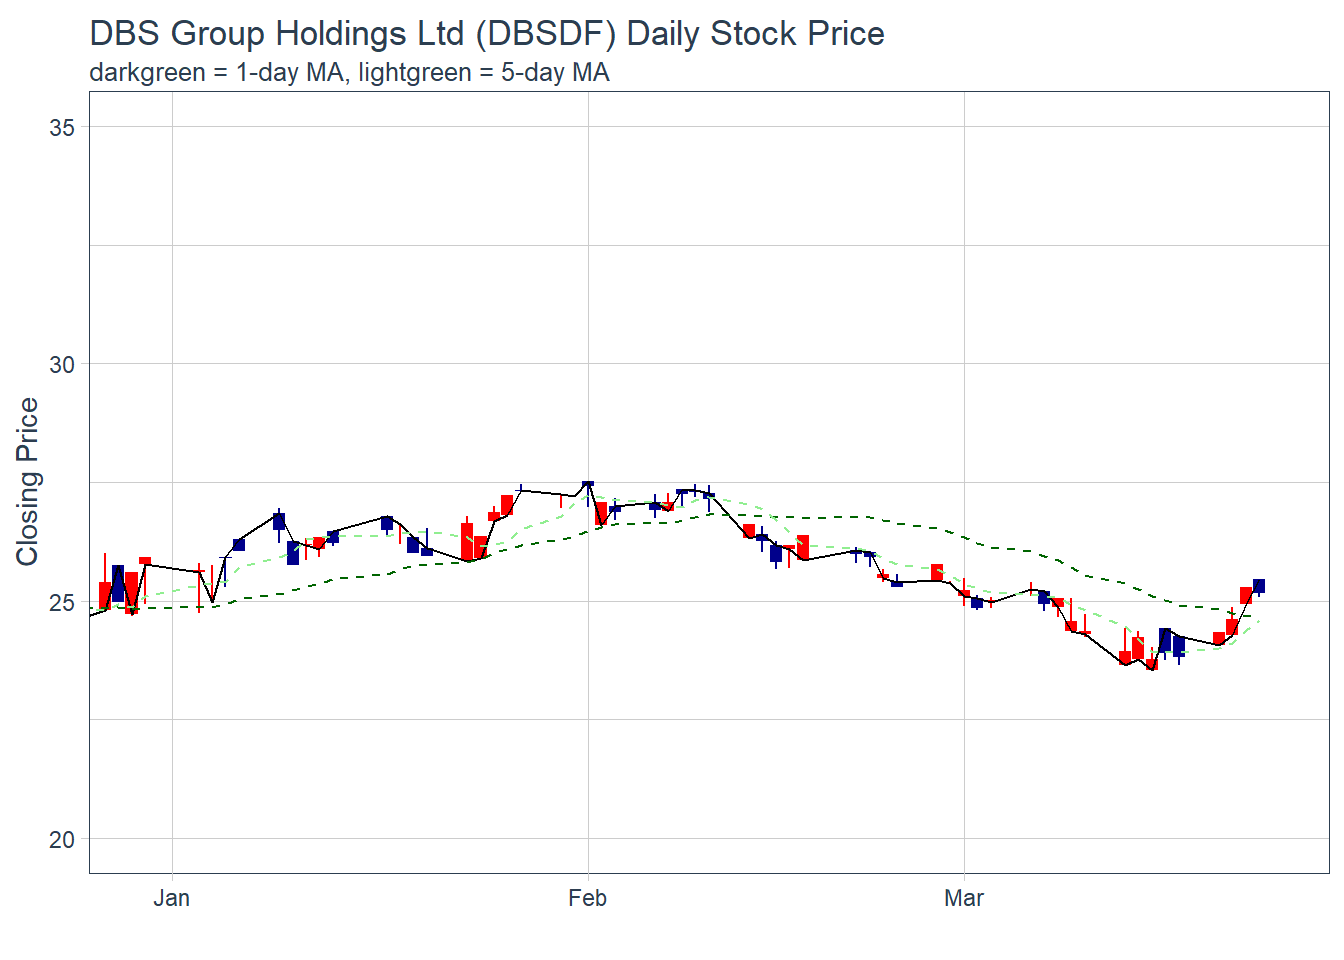This screenshot has width=1344, height=960.
Task: Select the tall red candlestick in late January
Action: (x=467, y=541)
